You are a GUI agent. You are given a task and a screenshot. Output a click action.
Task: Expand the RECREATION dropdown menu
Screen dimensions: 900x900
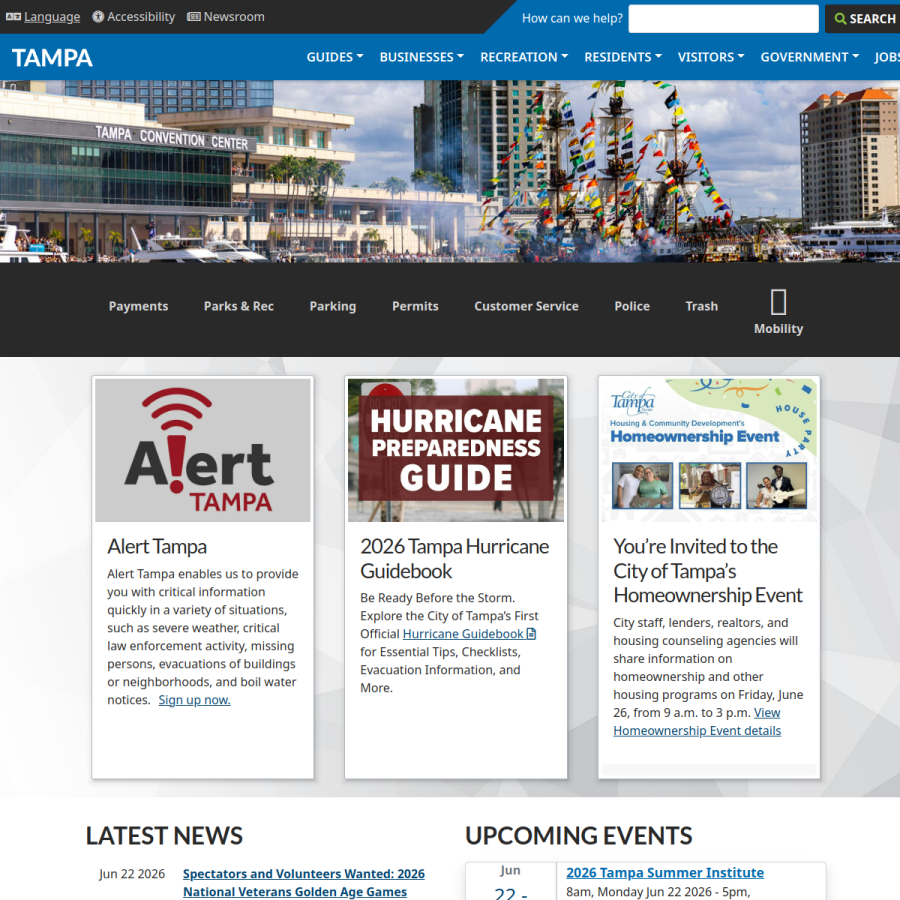[524, 57]
